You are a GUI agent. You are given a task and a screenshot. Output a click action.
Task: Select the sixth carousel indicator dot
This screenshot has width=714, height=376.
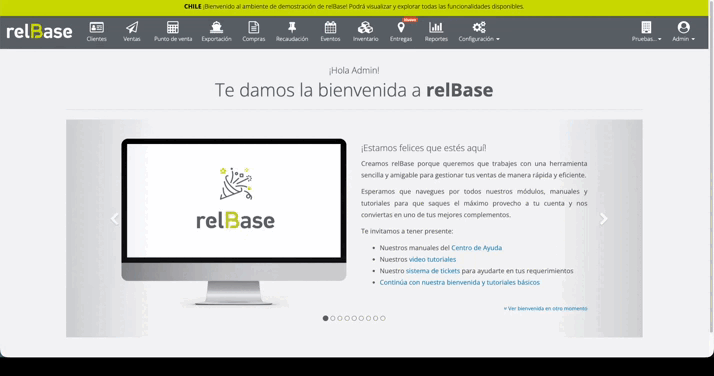tap(361, 318)
